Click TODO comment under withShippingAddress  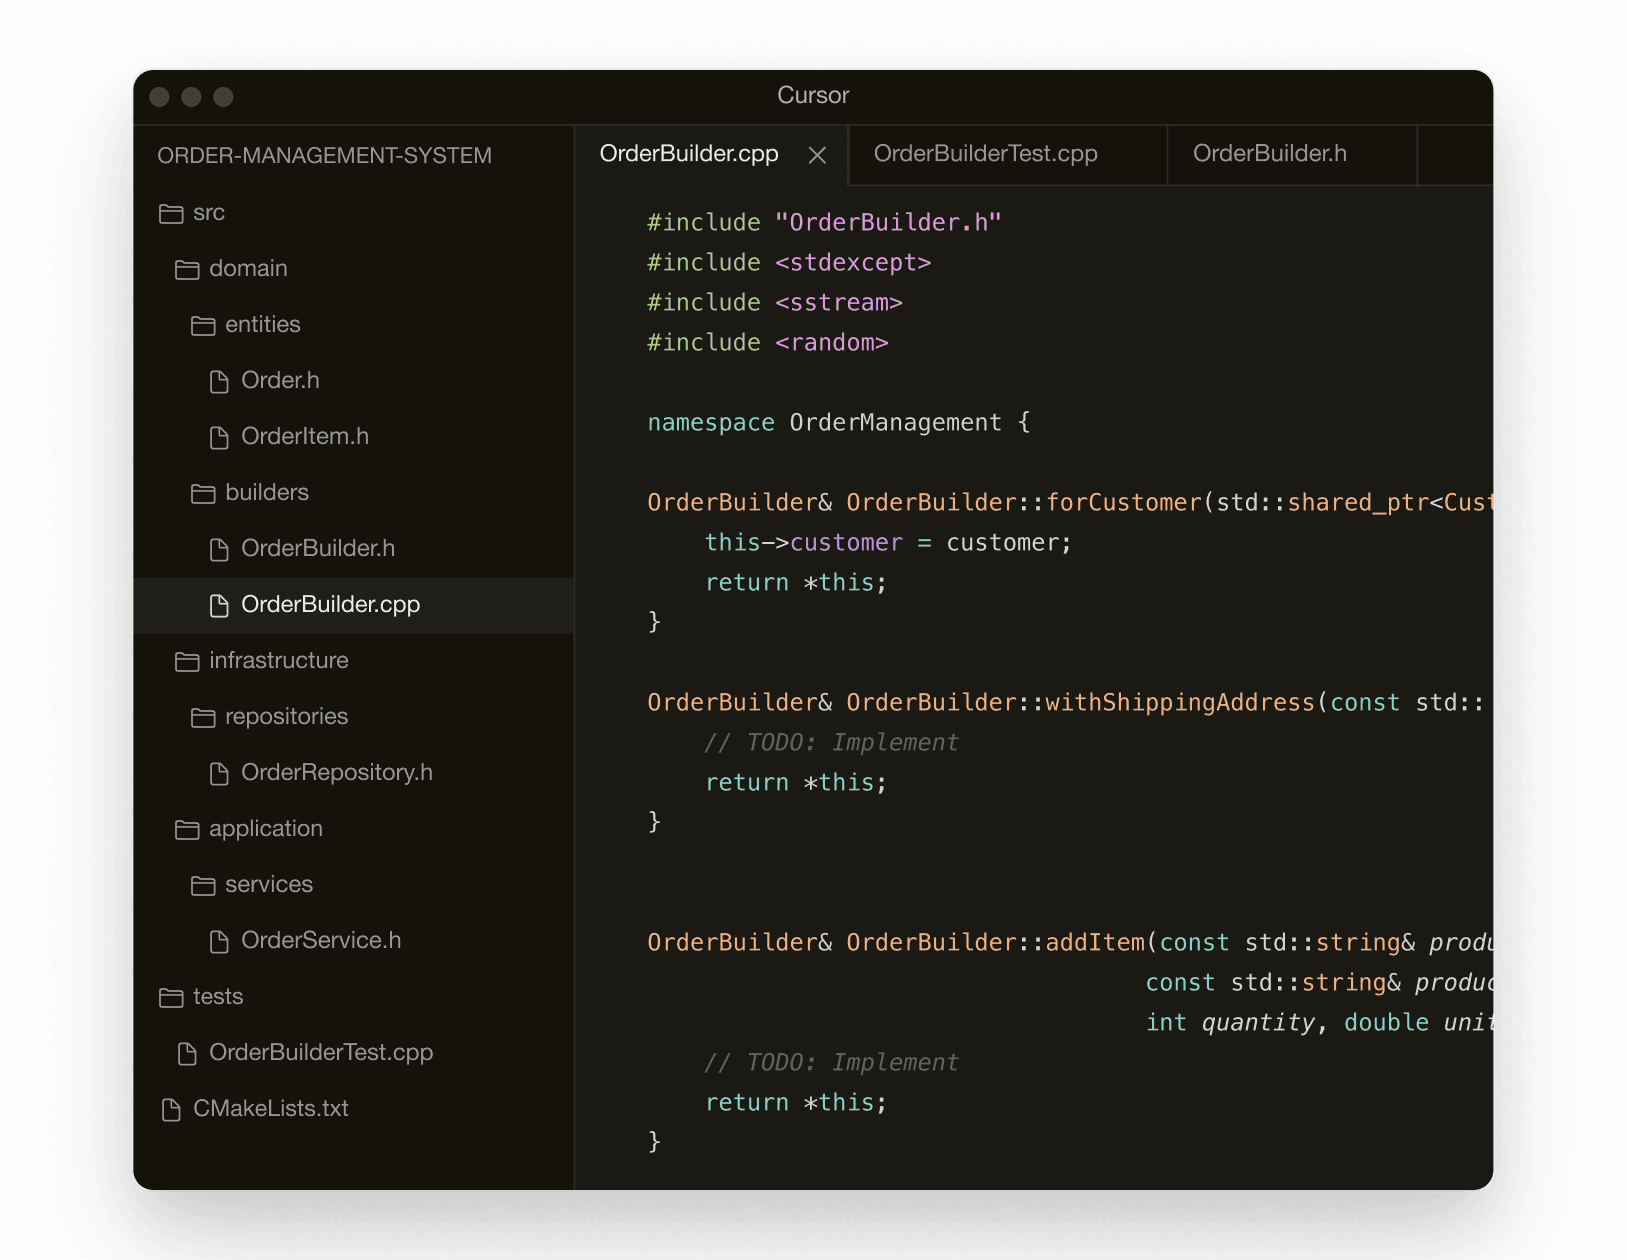[x=831, y=742]
